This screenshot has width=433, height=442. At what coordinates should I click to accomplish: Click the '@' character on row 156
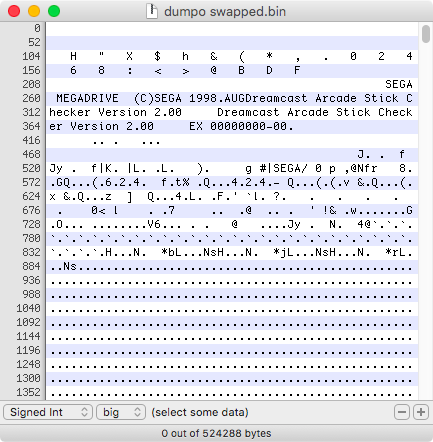point(213,70)
